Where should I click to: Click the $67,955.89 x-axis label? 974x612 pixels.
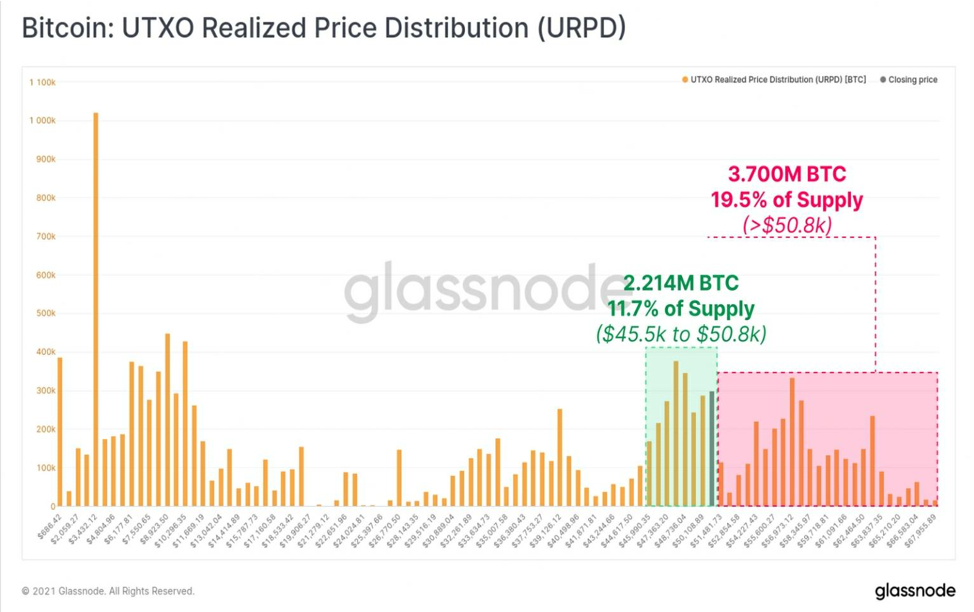(x=921, y=530)
